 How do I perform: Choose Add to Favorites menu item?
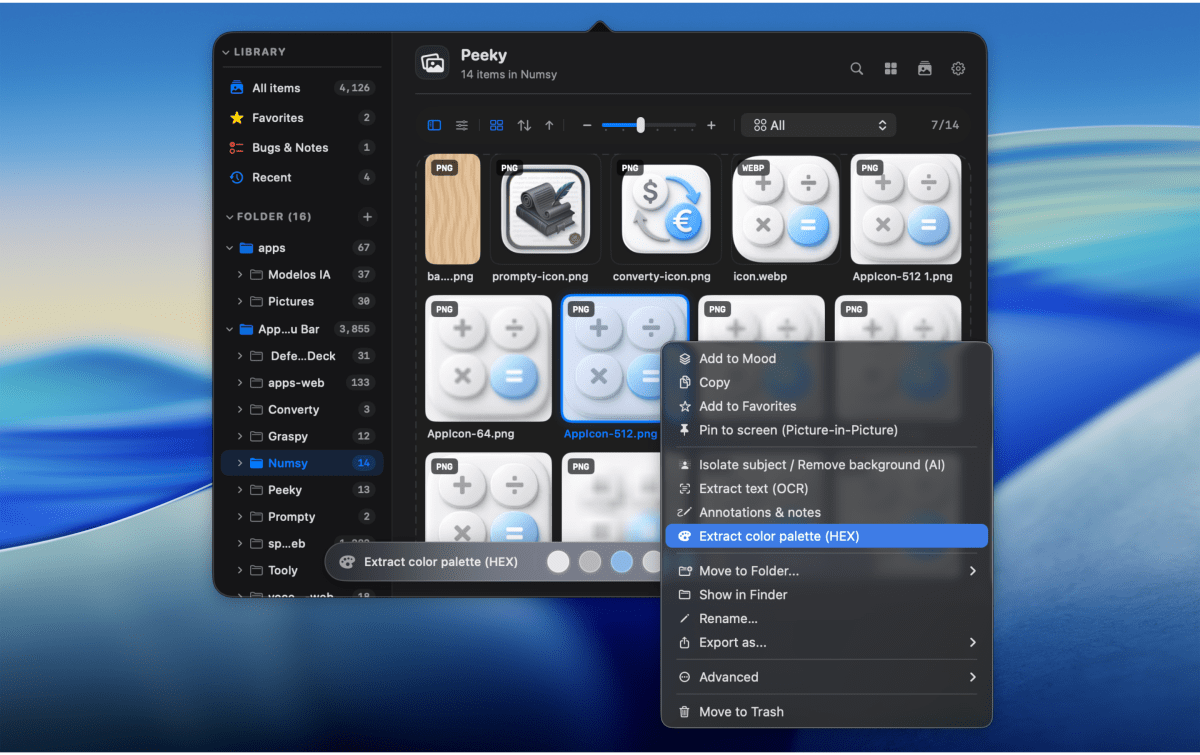click(x=827, y=407)
